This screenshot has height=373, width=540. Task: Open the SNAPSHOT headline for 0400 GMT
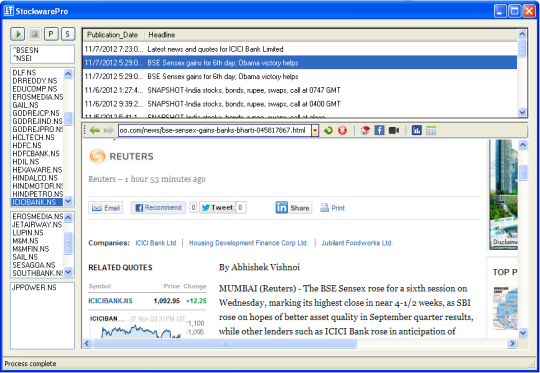(x=300, y=104)
